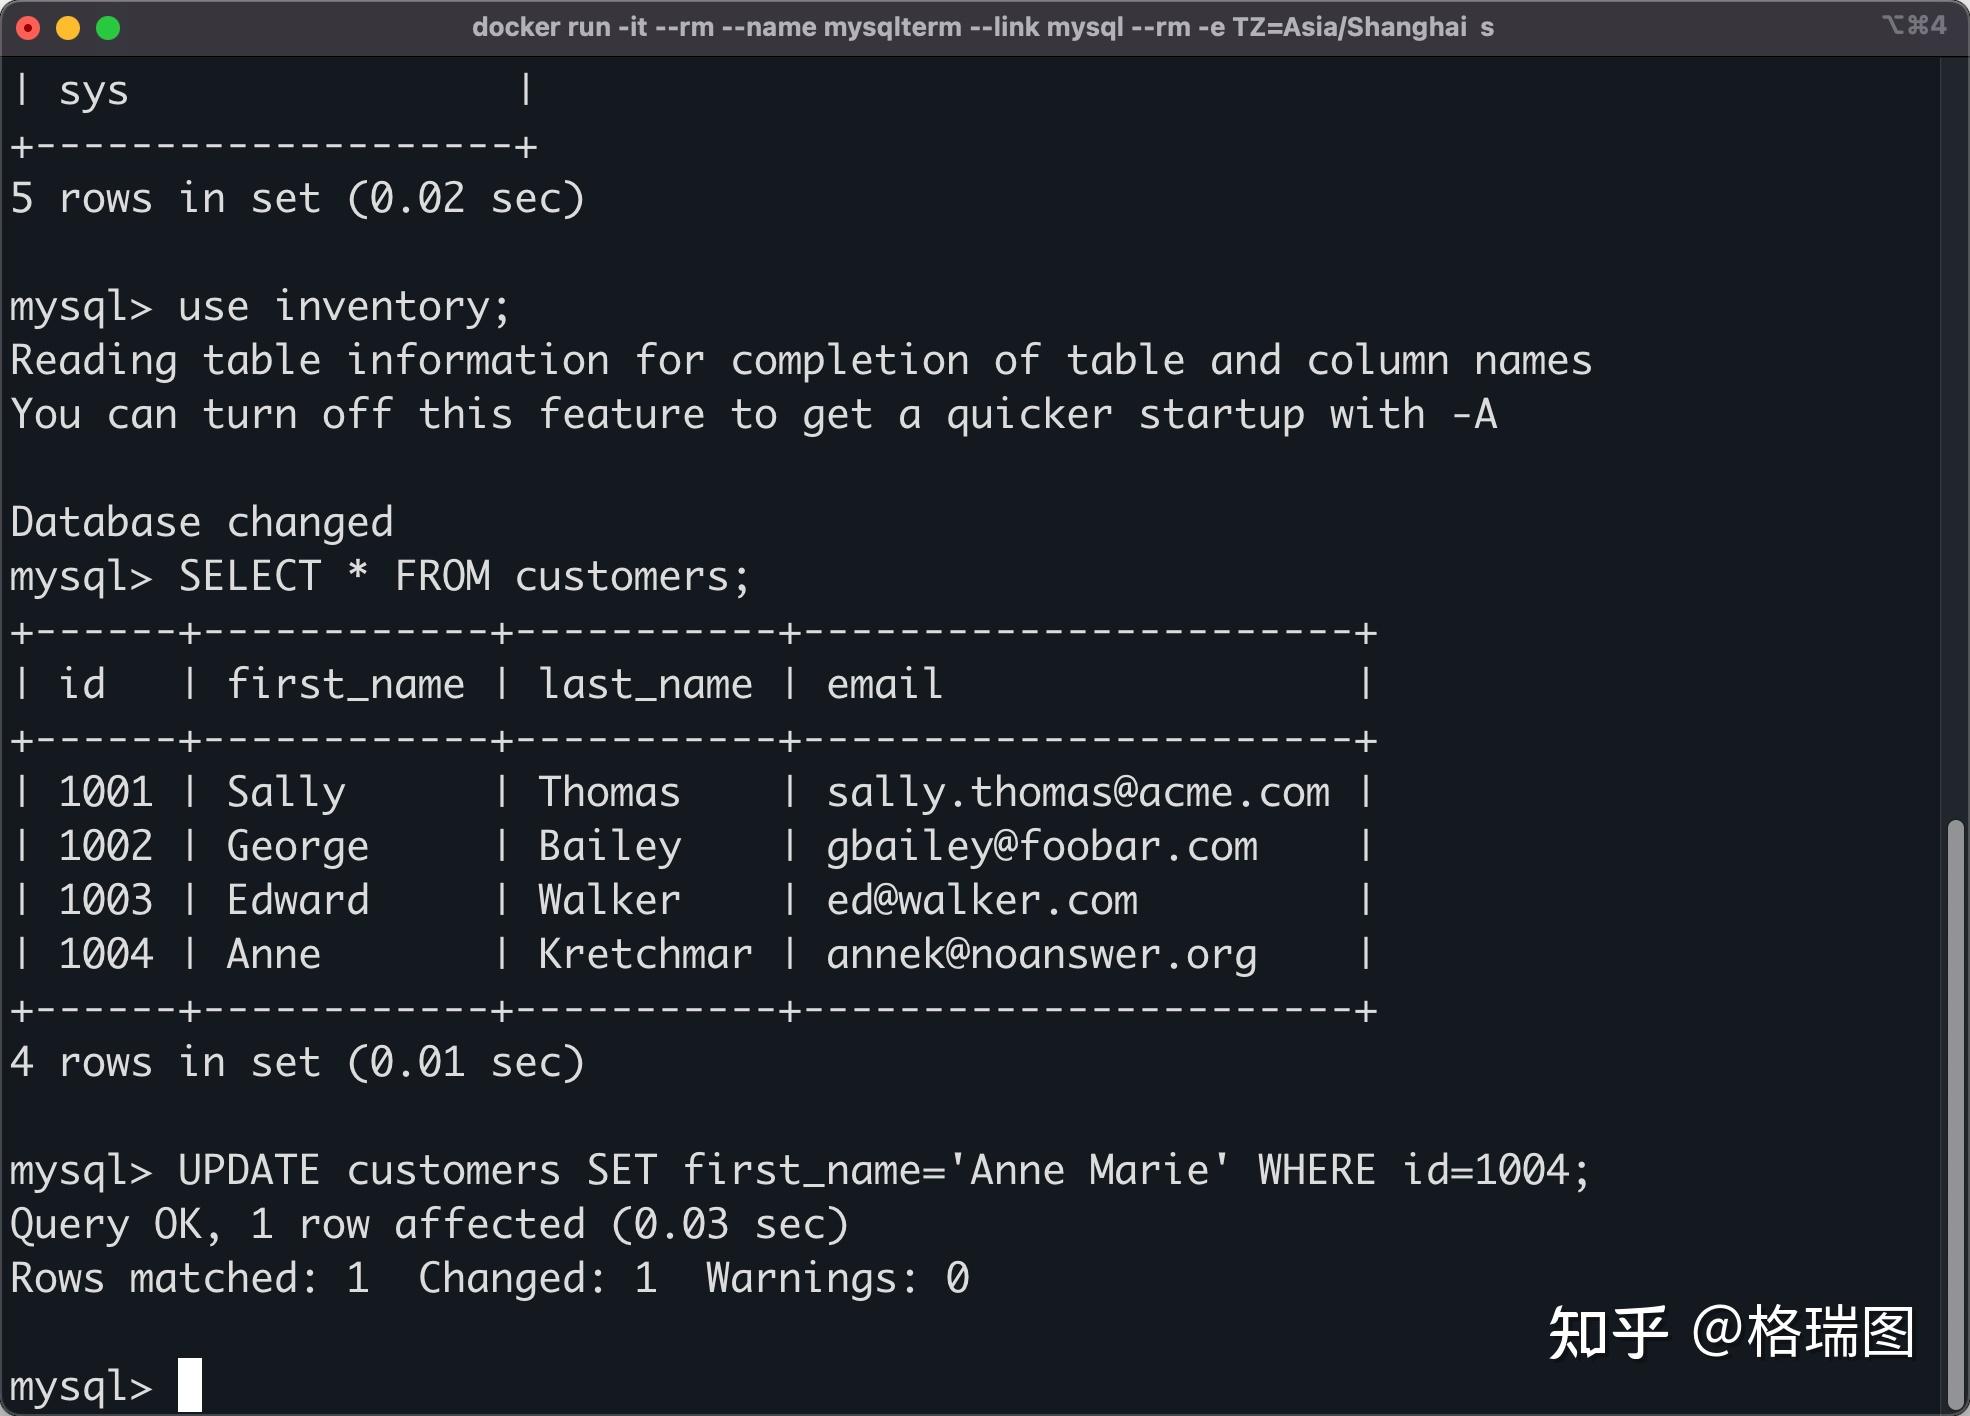Click the use inventory command

point(344,307)
